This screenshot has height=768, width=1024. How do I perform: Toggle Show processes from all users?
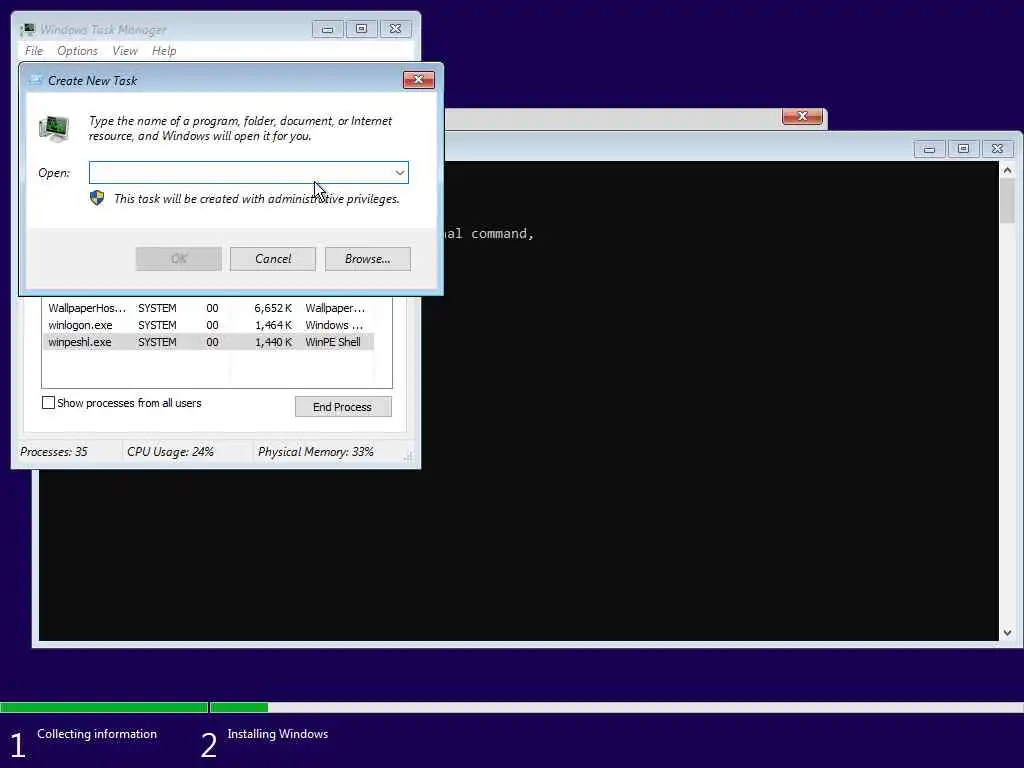pyautogui.click(x=48, y=403)
